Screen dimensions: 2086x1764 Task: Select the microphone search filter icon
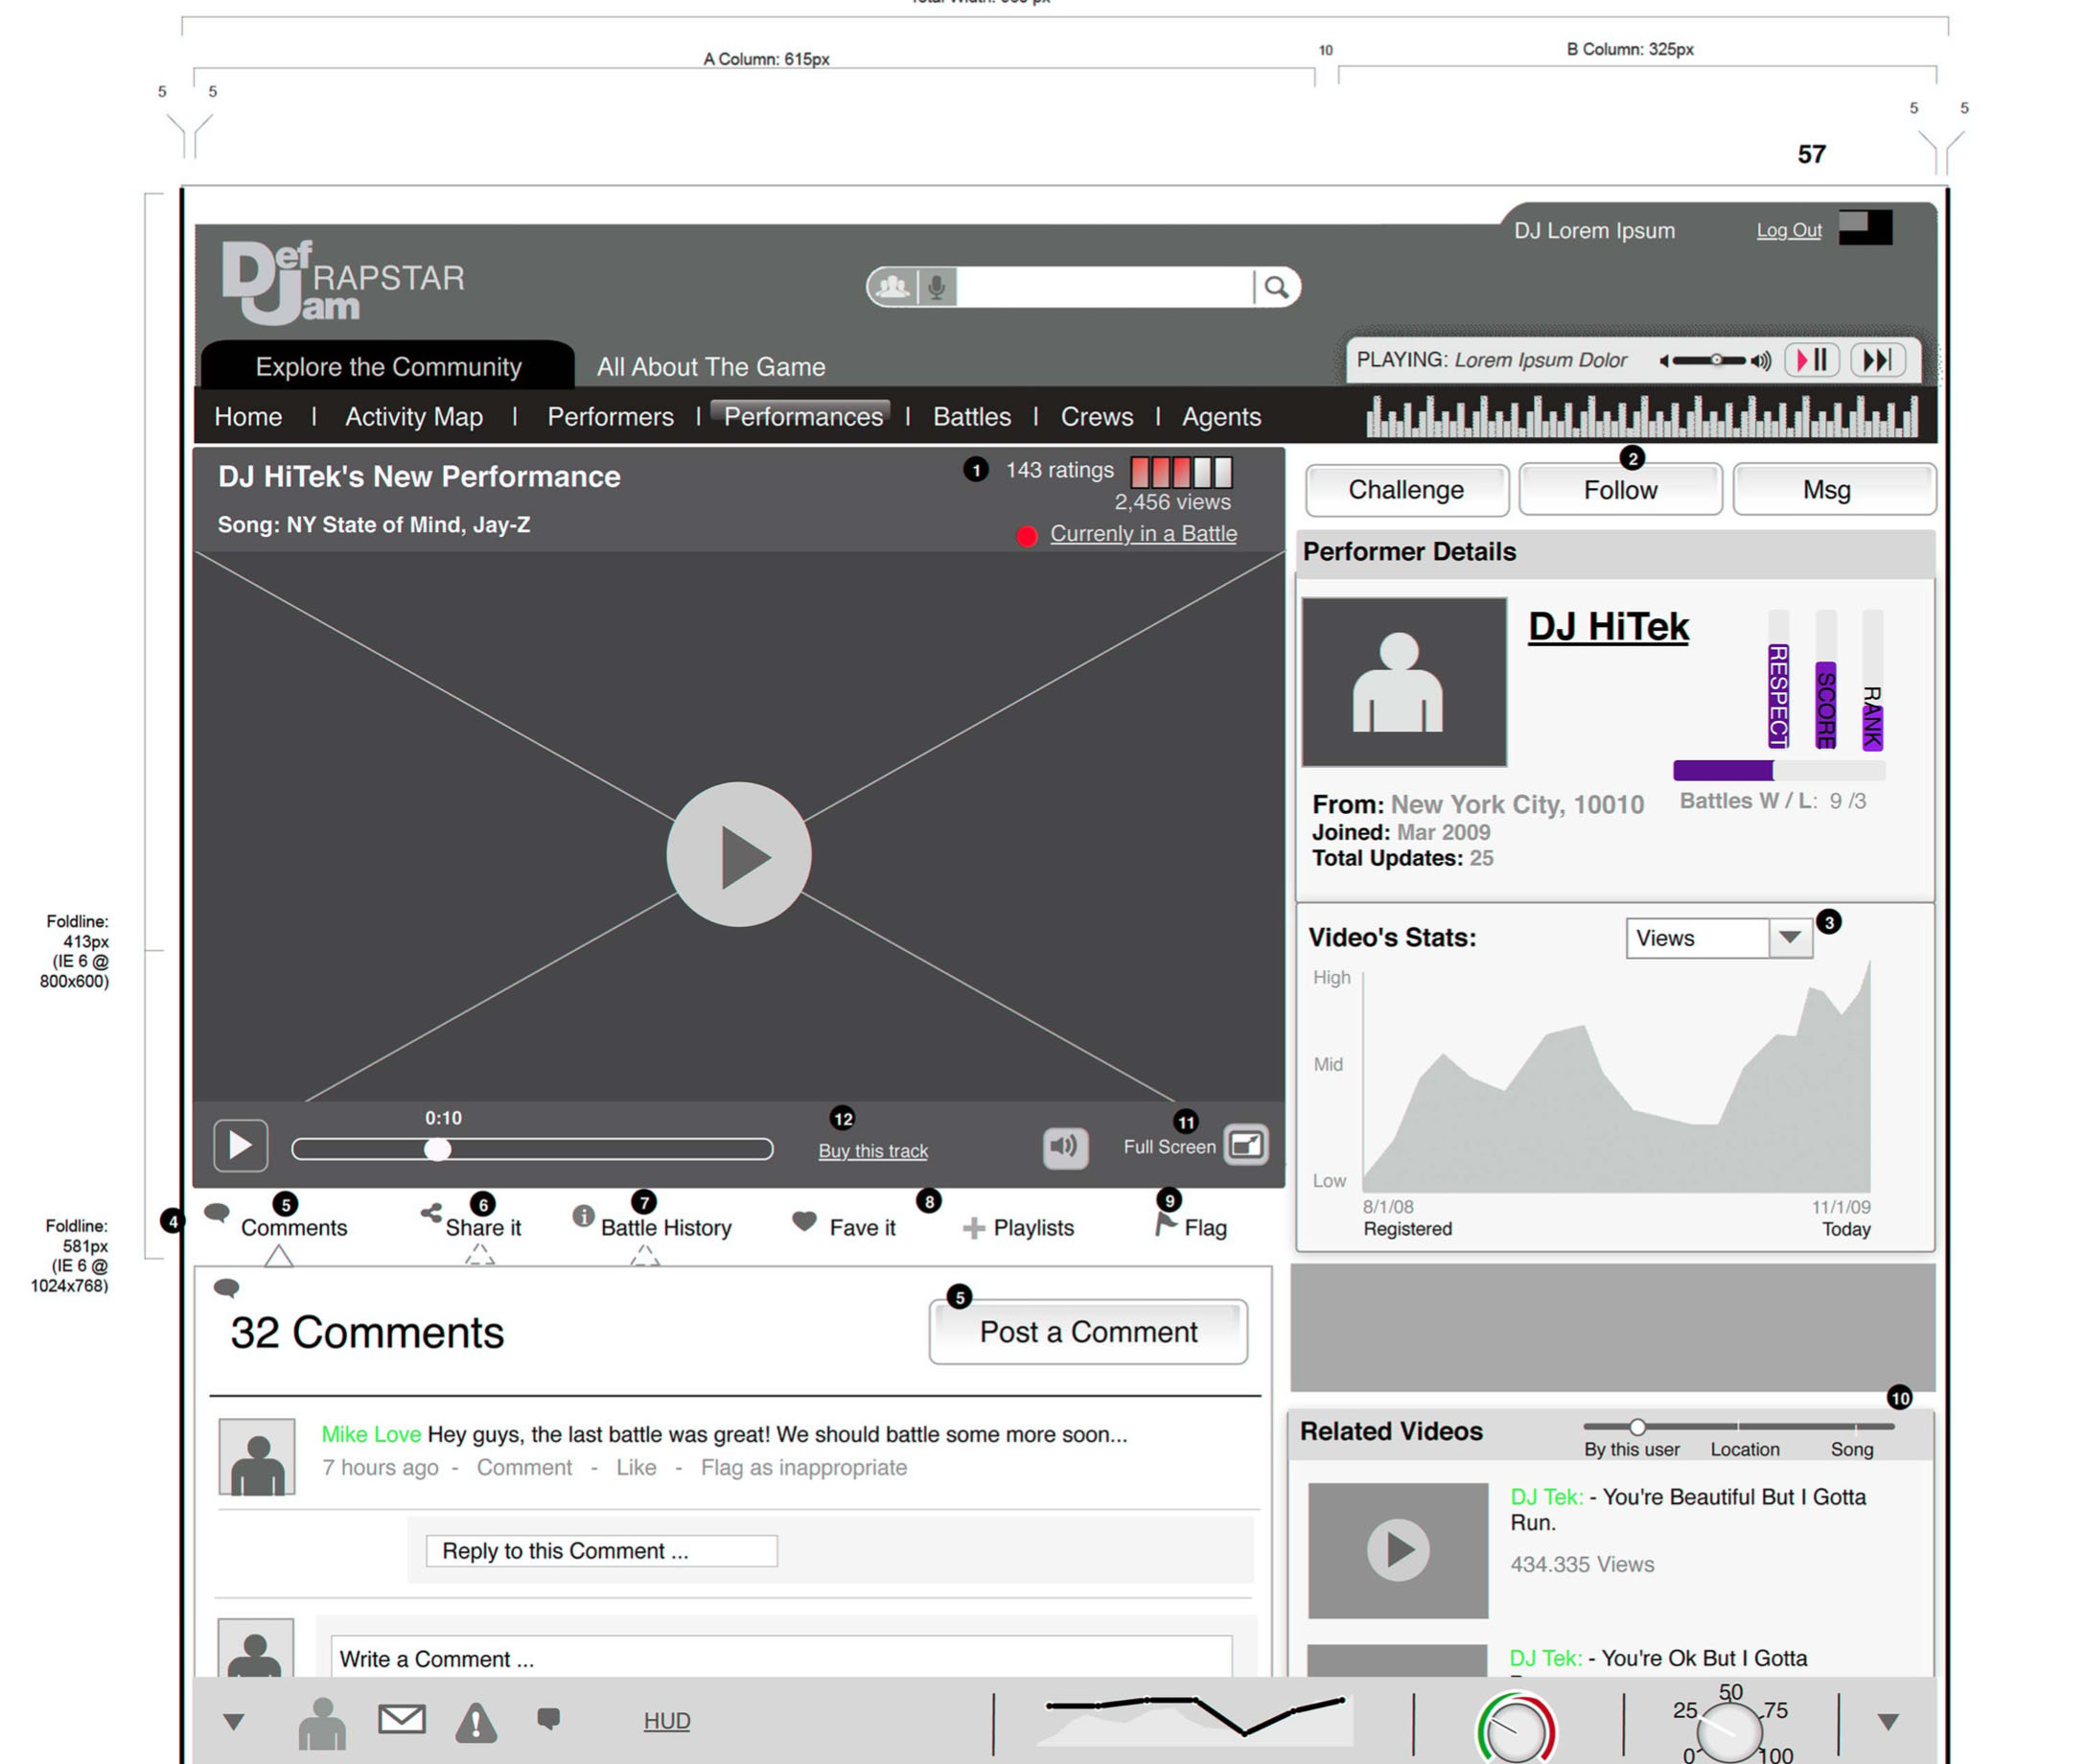click(936, 288)
